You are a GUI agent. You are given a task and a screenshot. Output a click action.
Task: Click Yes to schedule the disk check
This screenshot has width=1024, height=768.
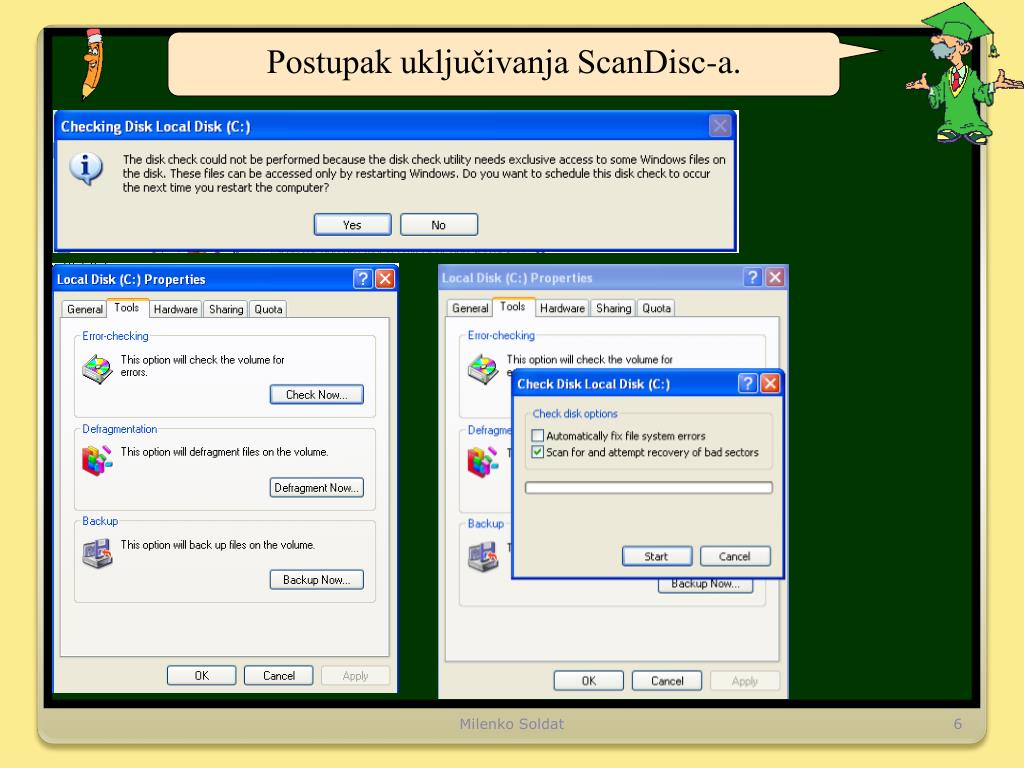click(x=353, y=225)
